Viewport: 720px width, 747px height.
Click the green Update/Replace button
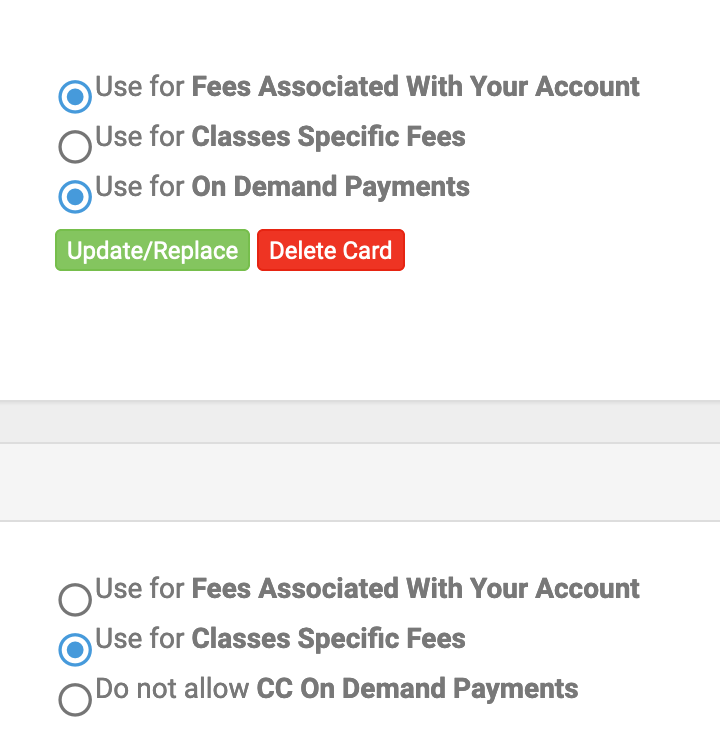click(x=152, y=250)
